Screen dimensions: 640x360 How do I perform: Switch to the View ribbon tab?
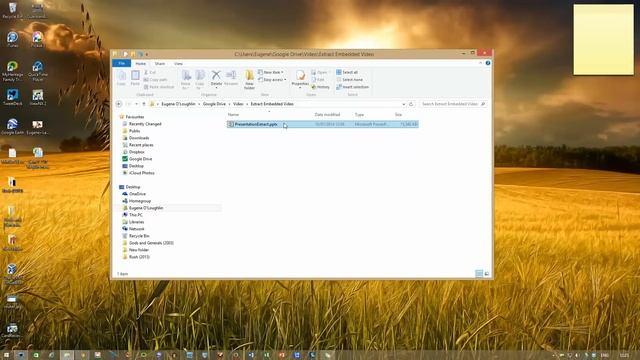point(178,64)
